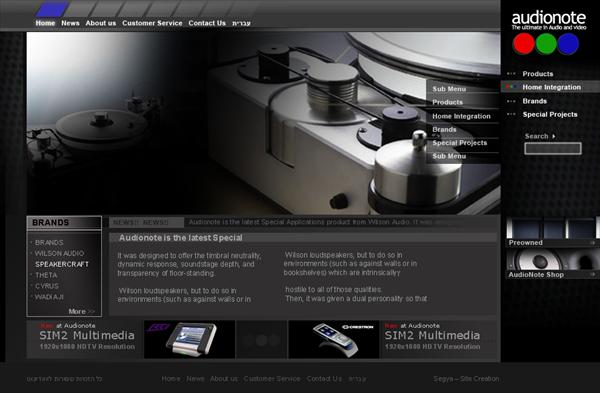The height and width of the screenshot is (393, 600).
Task: Open the Preowned thumbnail banner
Action: tap(553, 232)
